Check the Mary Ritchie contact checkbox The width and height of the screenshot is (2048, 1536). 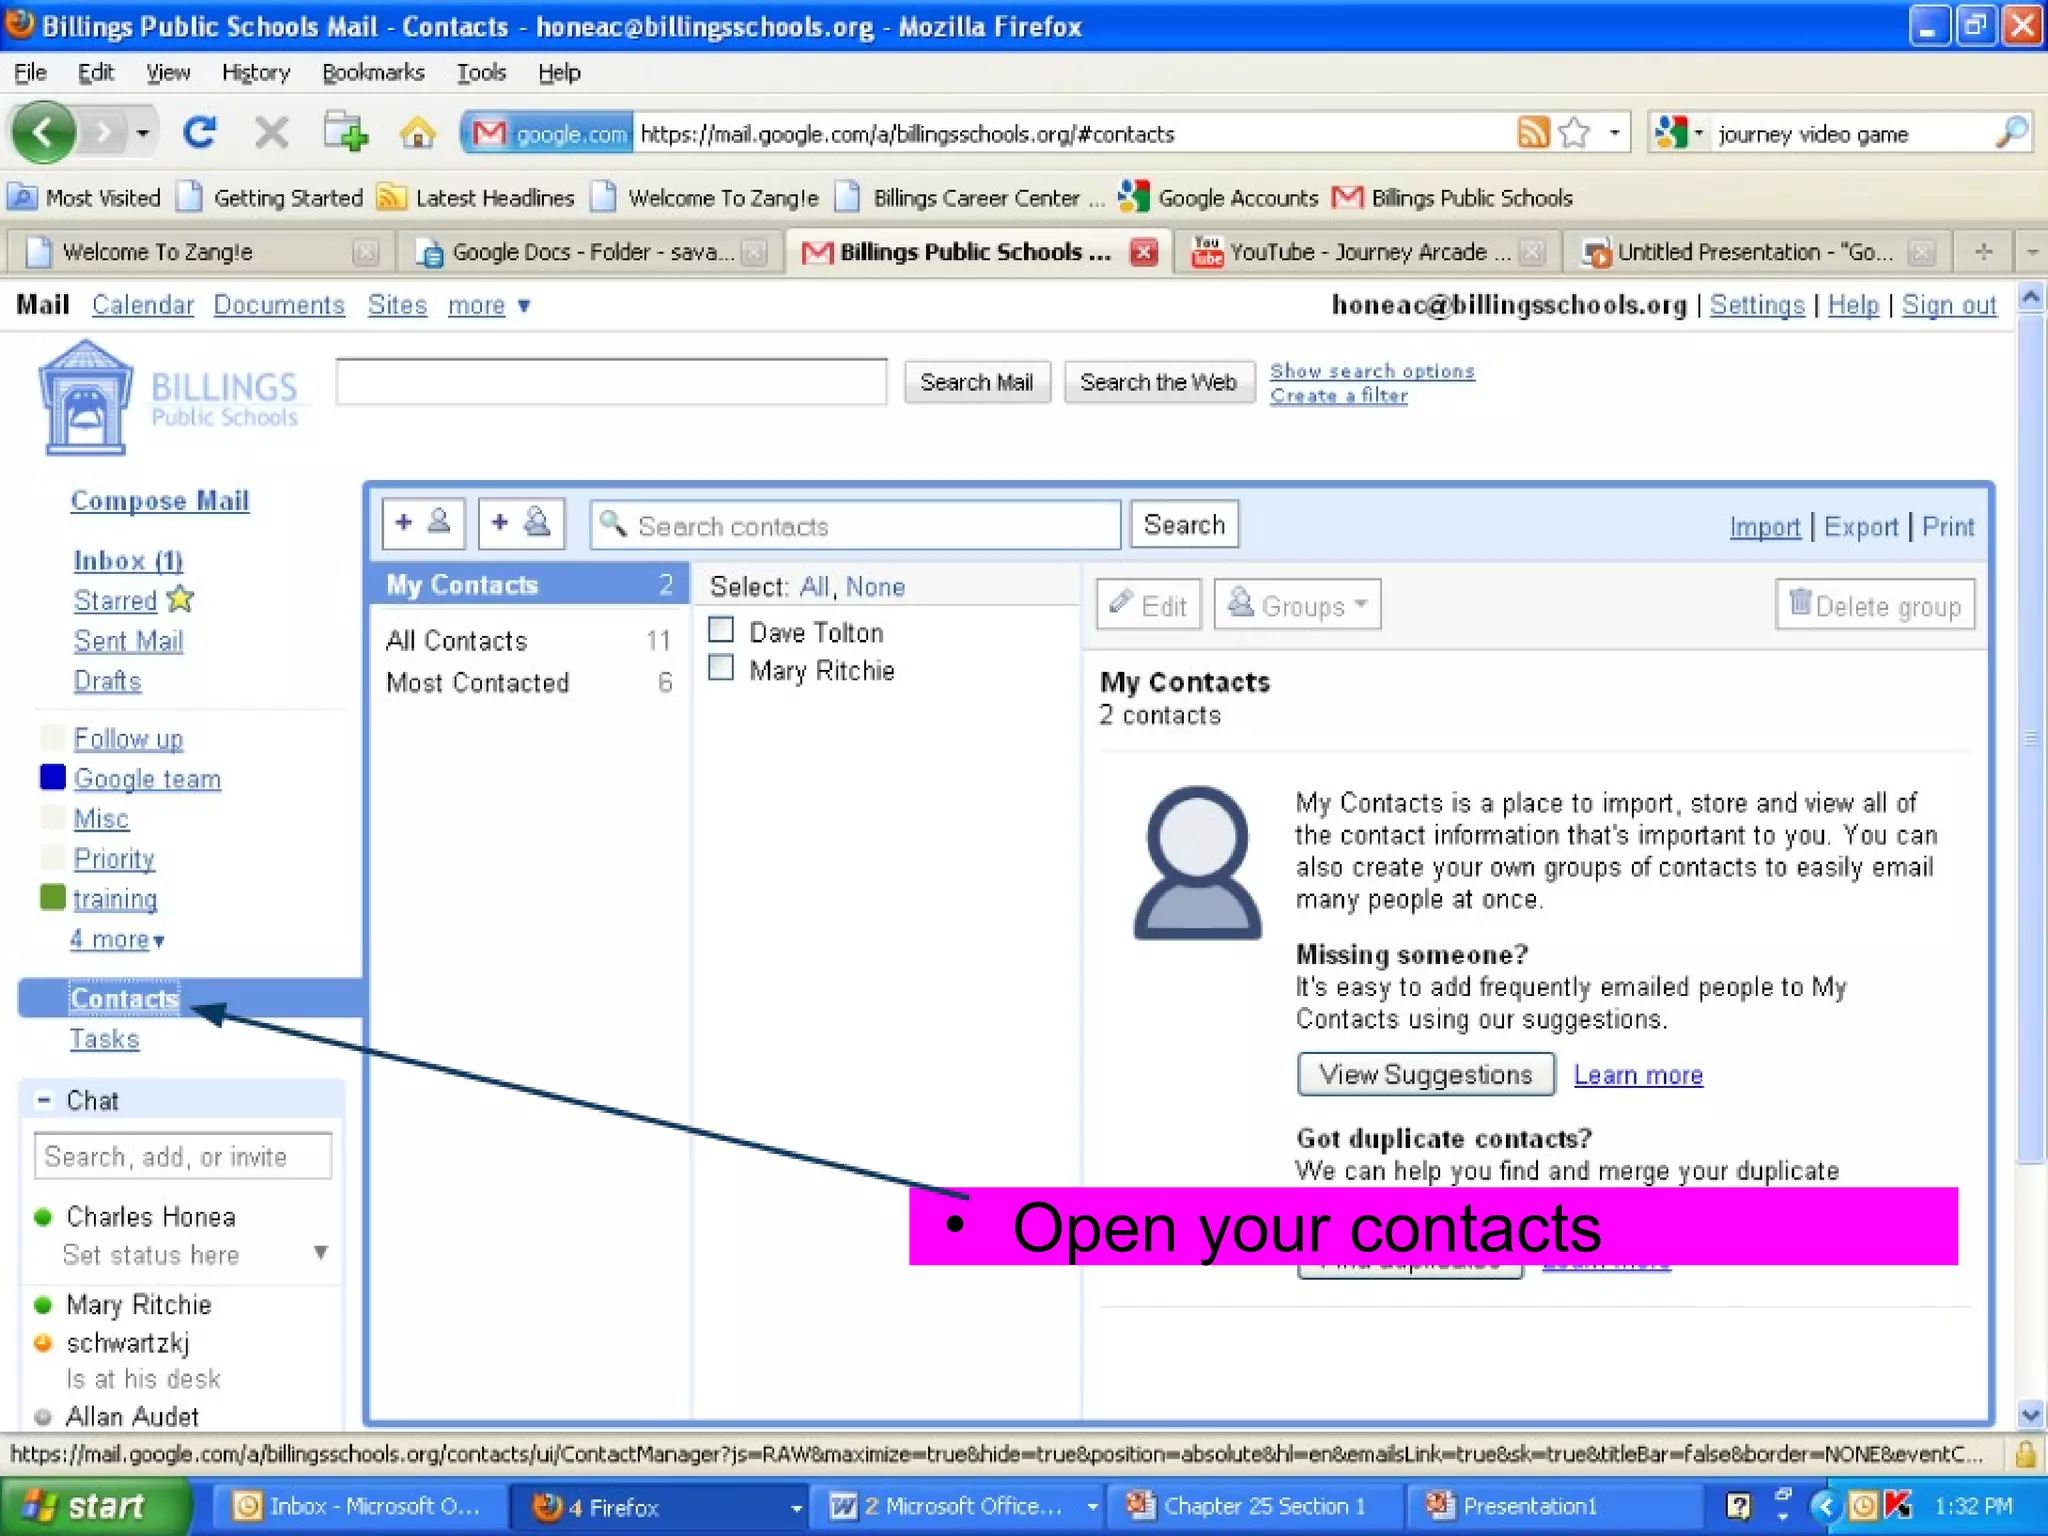(721, 668)
